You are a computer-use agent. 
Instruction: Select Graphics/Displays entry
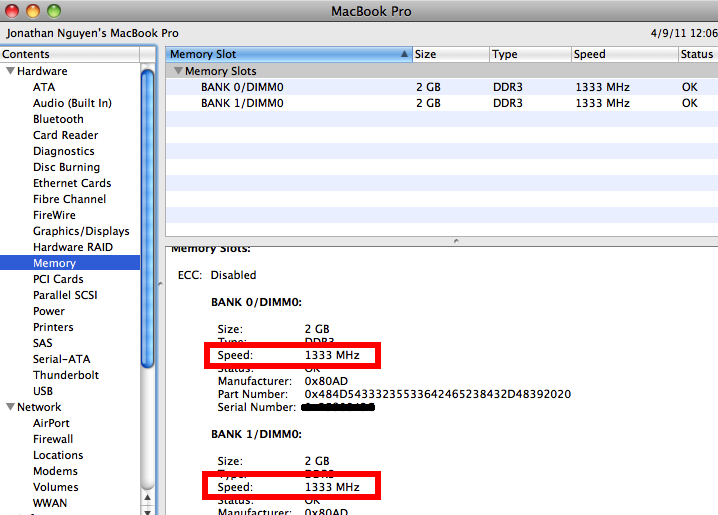click(81, 231)
